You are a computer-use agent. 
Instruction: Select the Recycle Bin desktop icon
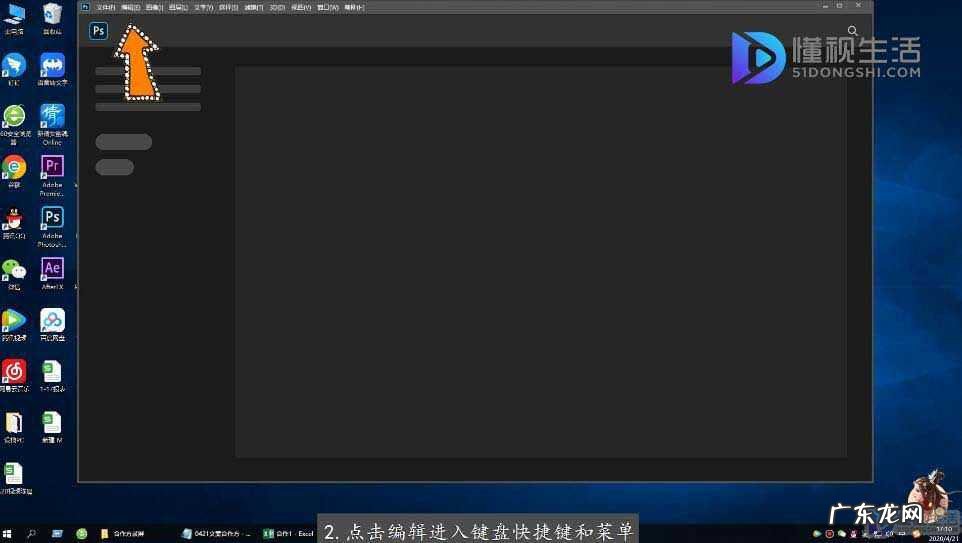click(52, 14)
